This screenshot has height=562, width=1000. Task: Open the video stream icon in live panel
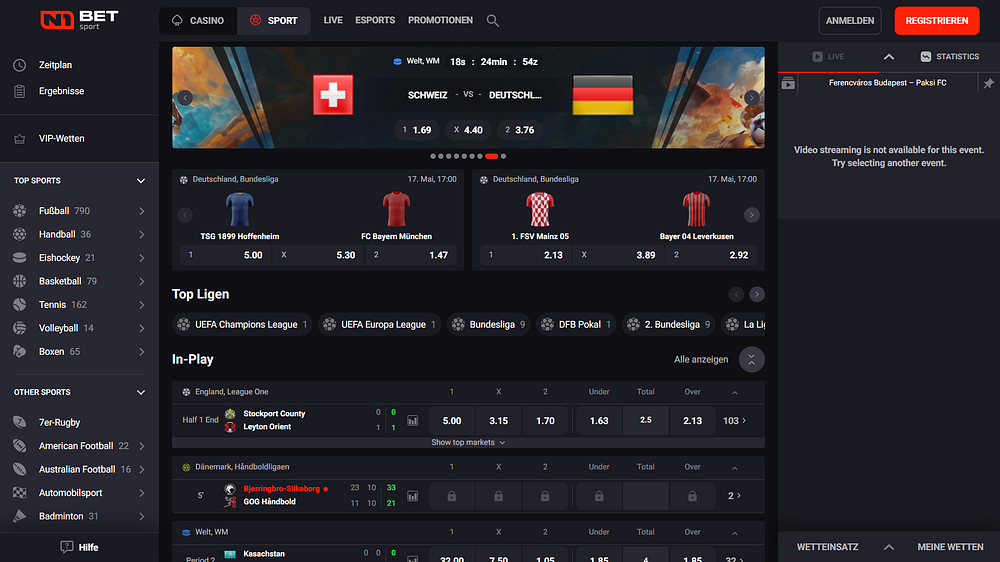tap(788, 83)
